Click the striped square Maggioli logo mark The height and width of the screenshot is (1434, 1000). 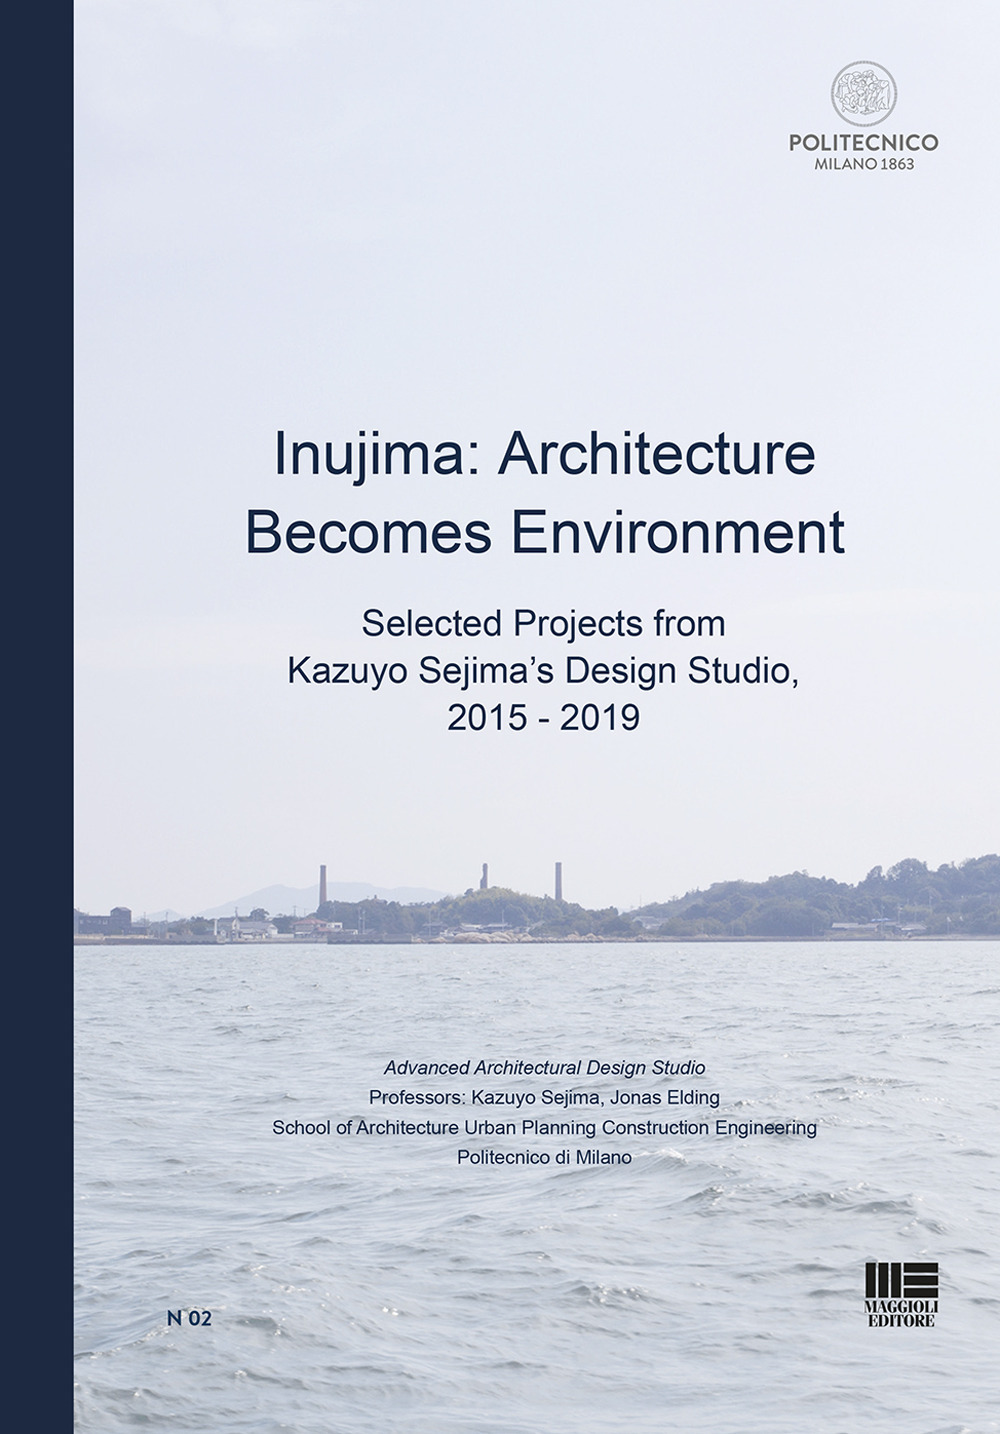(901, 1281)
